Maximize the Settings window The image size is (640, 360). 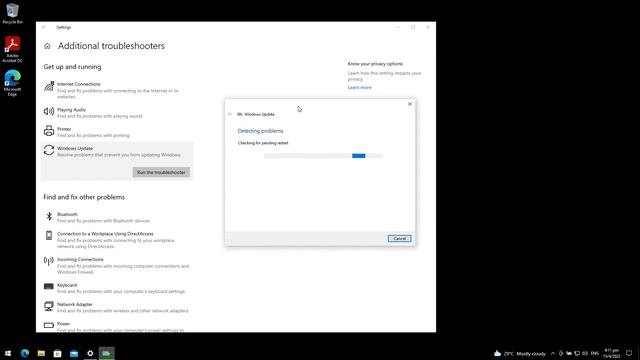[x=413, y=27]
